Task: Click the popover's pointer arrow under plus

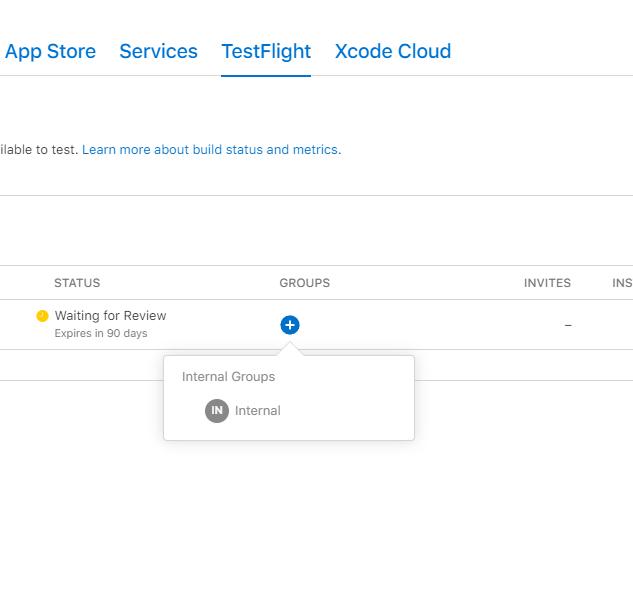Action: tap(289, 349)
